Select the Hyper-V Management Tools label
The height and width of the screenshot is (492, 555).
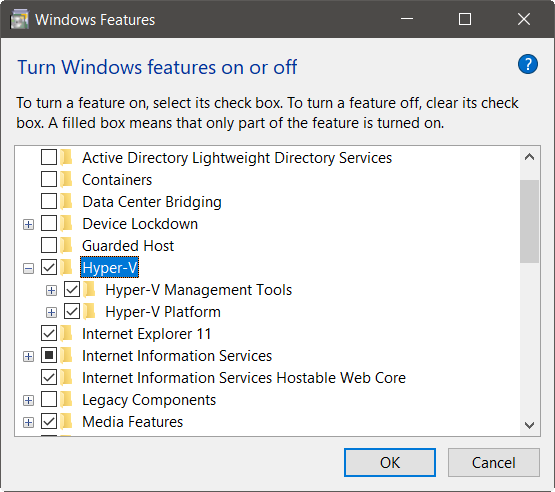[199, 290]
